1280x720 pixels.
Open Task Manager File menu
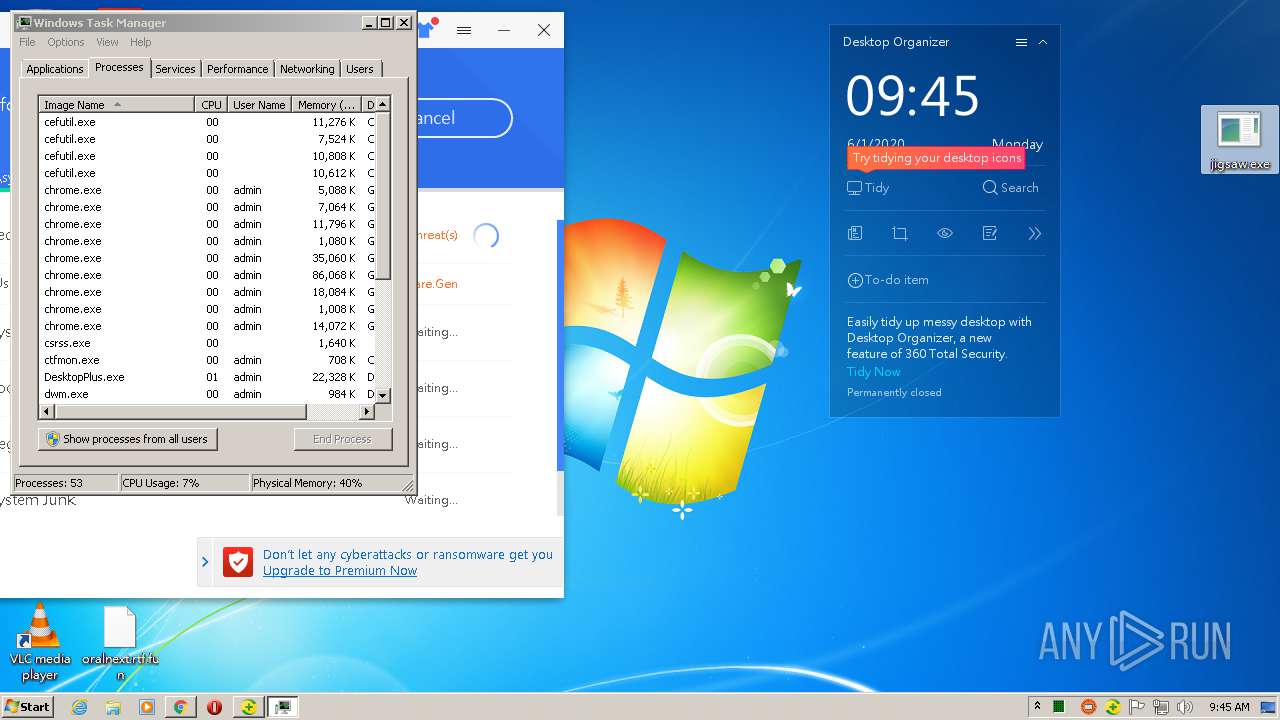pos(27,42)
